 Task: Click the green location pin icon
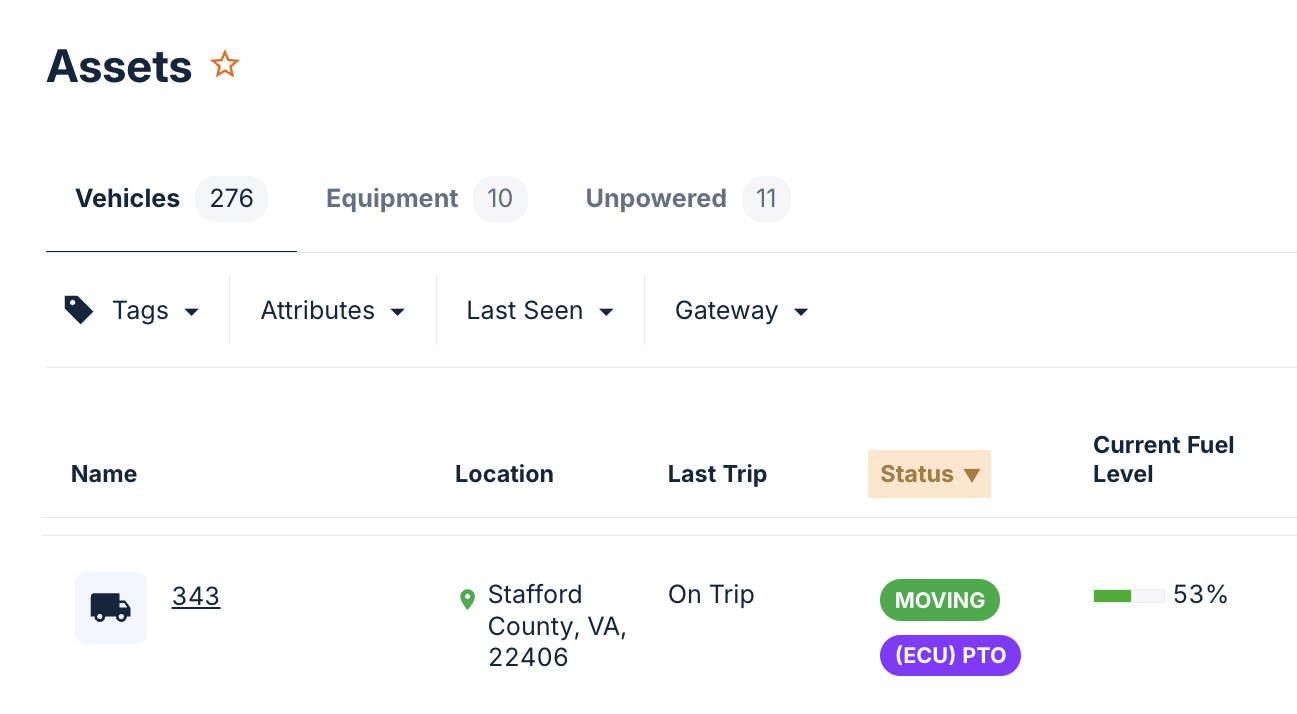467,599
